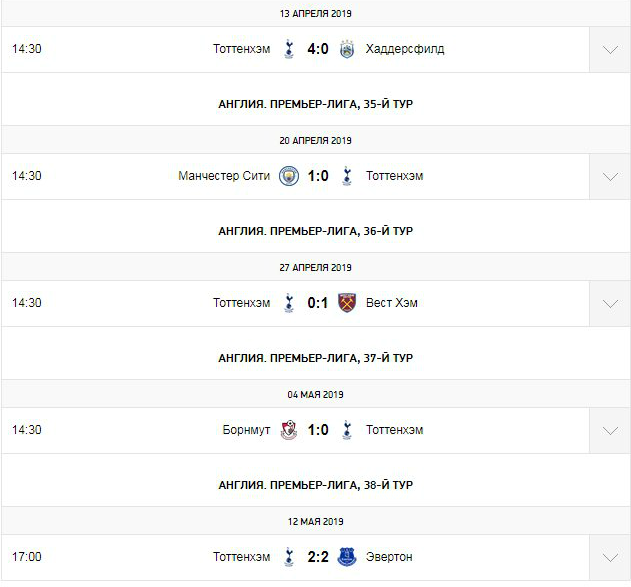
Task: Click the Борнмут team name
Action: [246, 430]
